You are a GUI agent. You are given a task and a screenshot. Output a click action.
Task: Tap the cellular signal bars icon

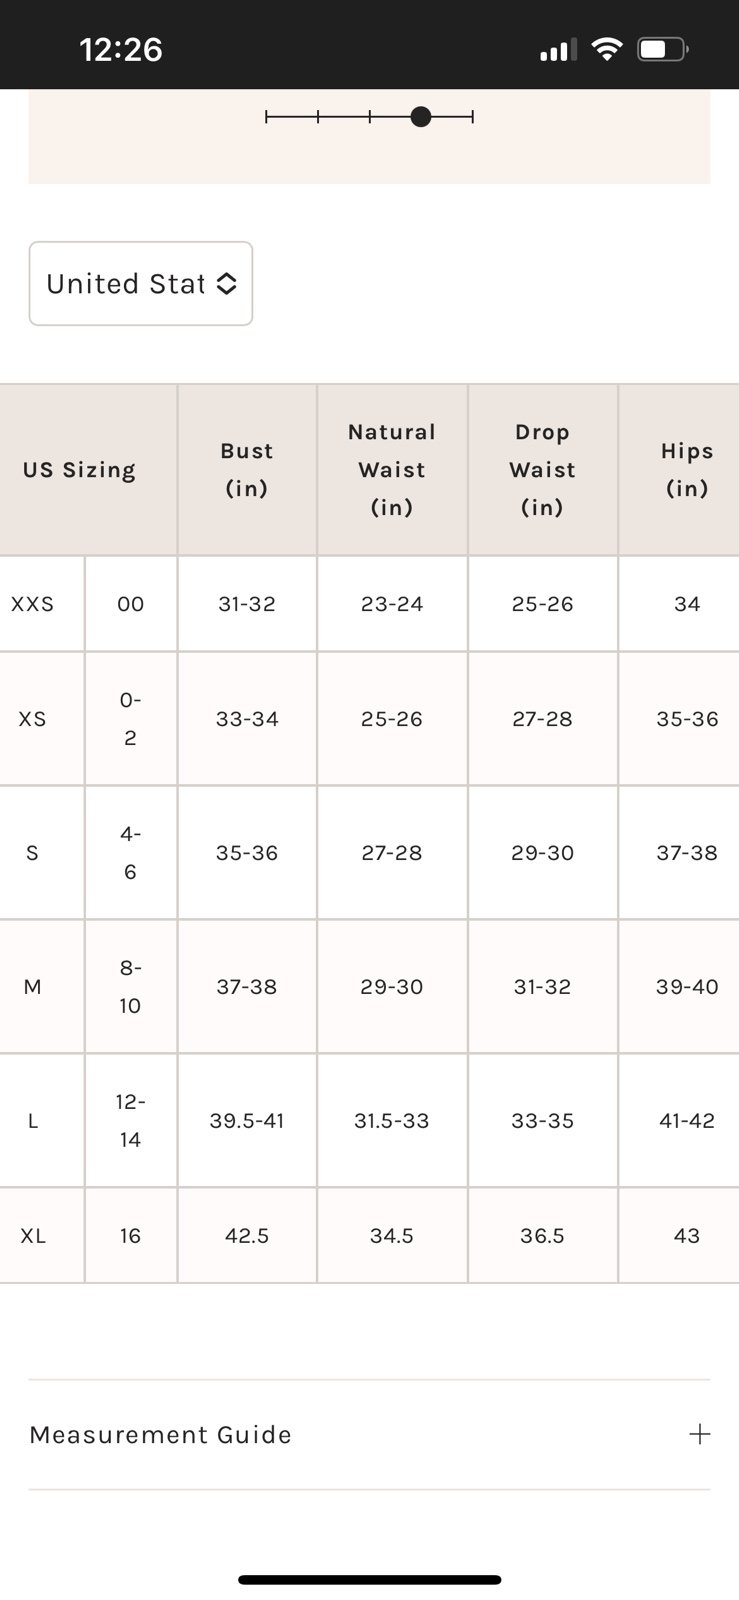click(x=558, y=50)
